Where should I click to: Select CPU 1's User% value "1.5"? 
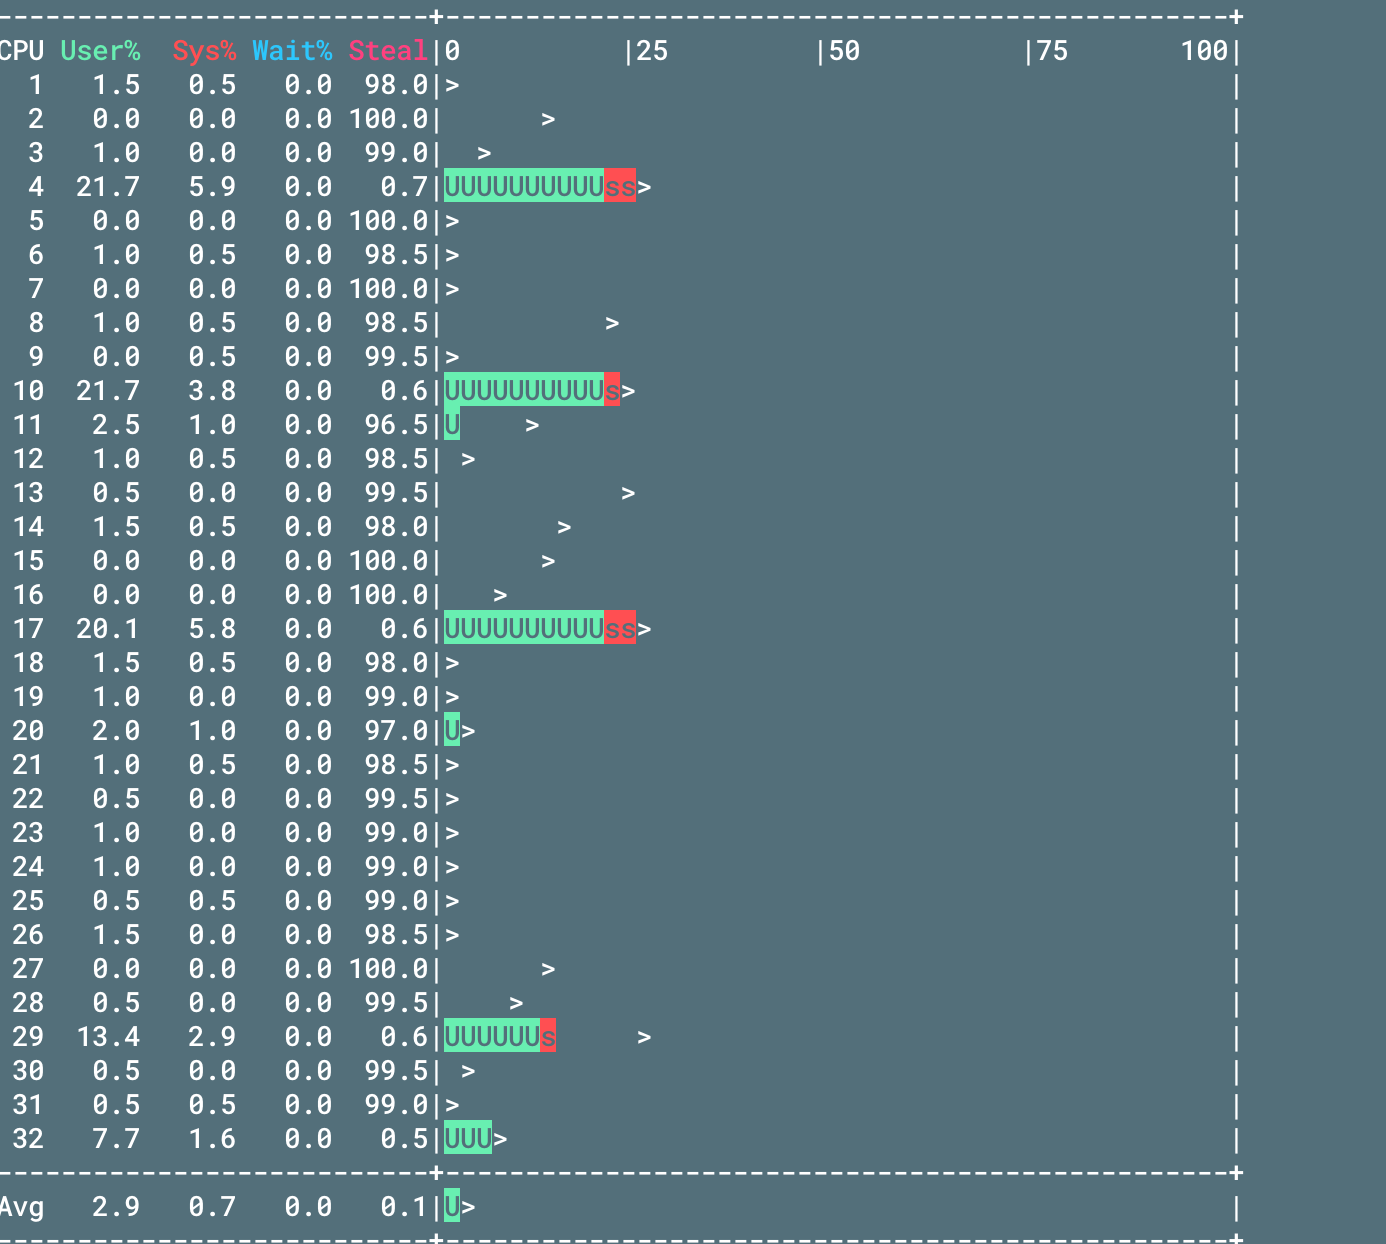tap(116, 85)
